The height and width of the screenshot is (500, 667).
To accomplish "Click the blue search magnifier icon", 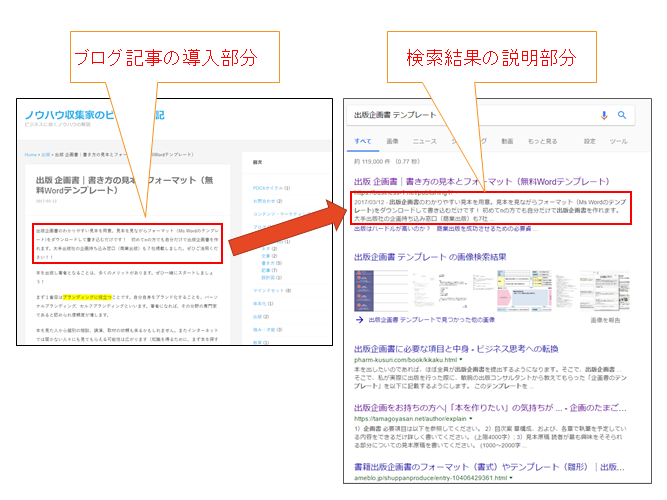I will coord(621,115).
